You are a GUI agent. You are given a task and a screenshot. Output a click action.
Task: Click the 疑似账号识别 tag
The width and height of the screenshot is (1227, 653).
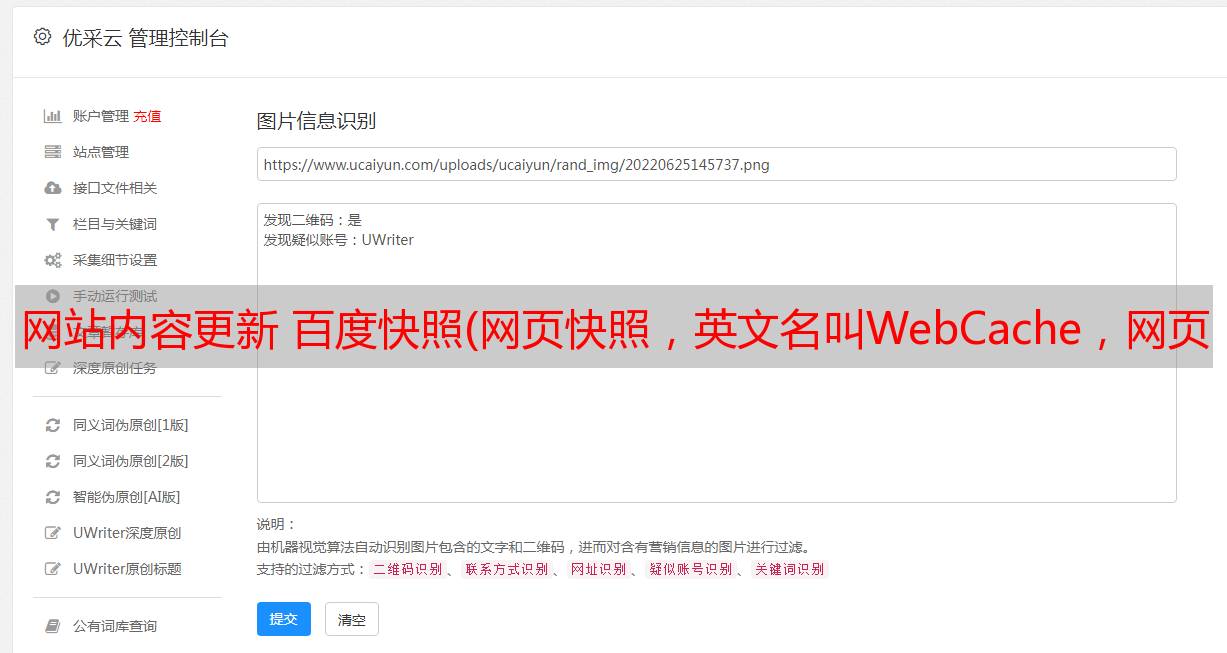click(x=690, y=569)
